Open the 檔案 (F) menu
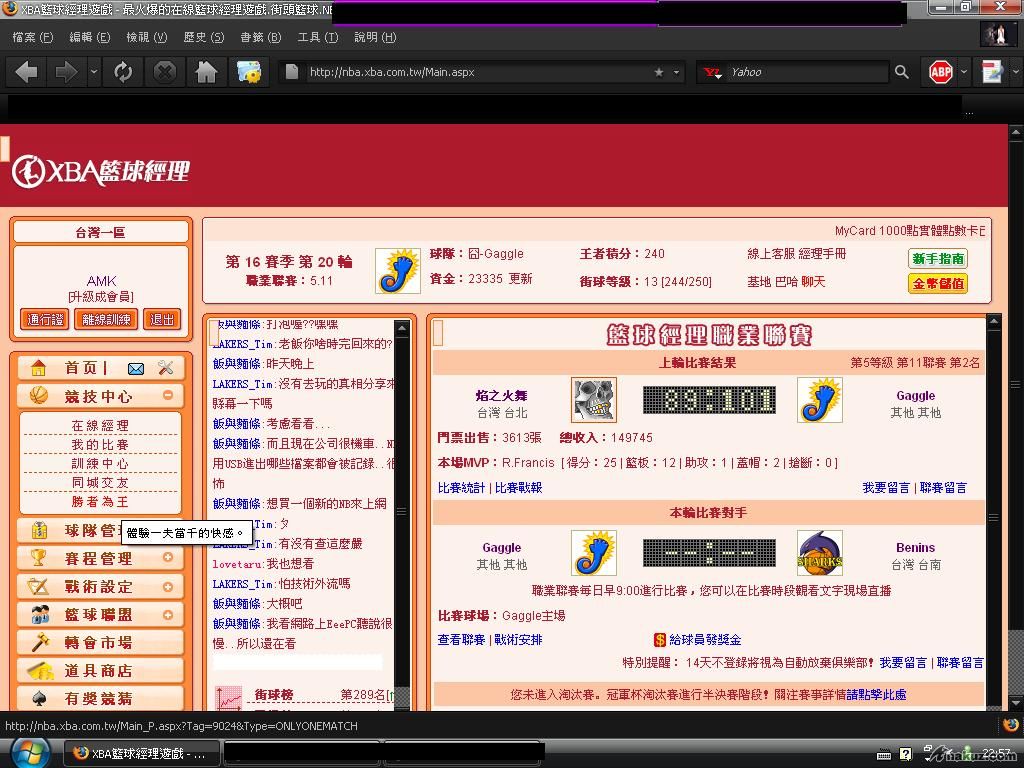The width and height of the screenshot is (1024, 768). coord(33,37)
